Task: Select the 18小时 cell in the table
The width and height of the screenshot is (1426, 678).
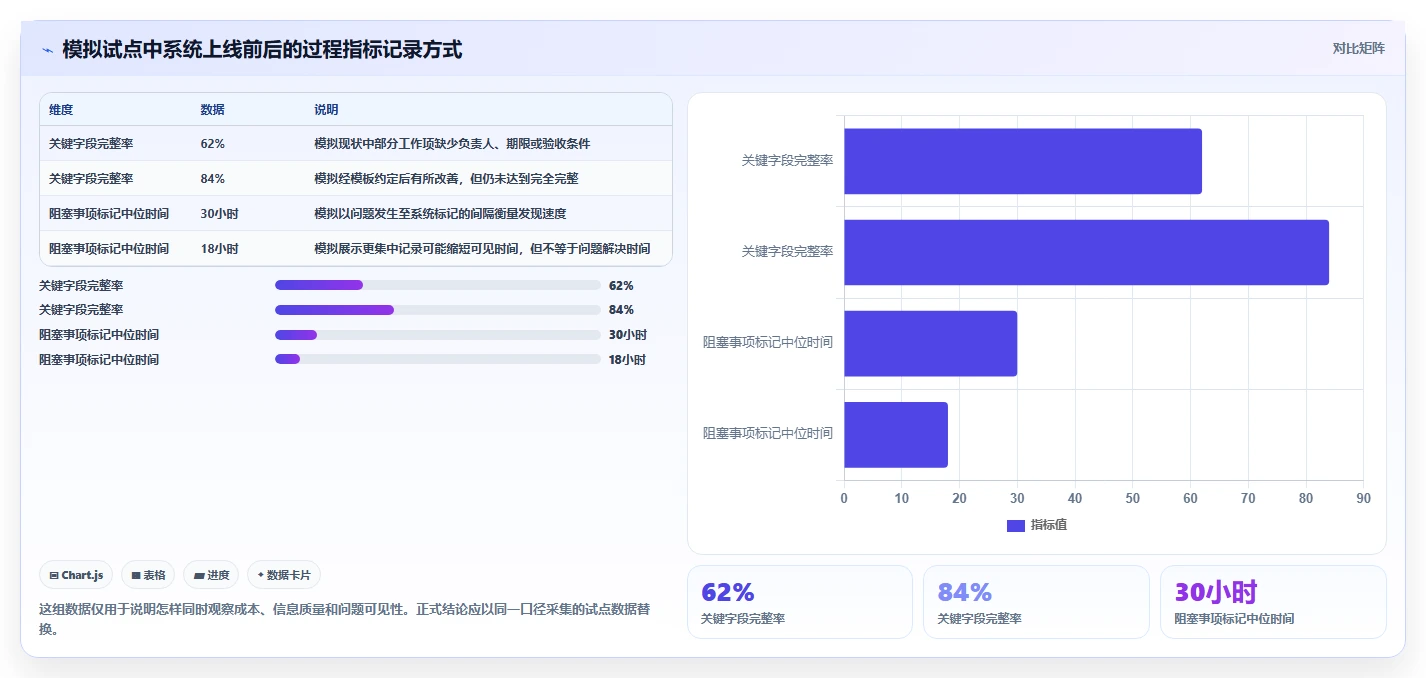Action: pos(219,249)
